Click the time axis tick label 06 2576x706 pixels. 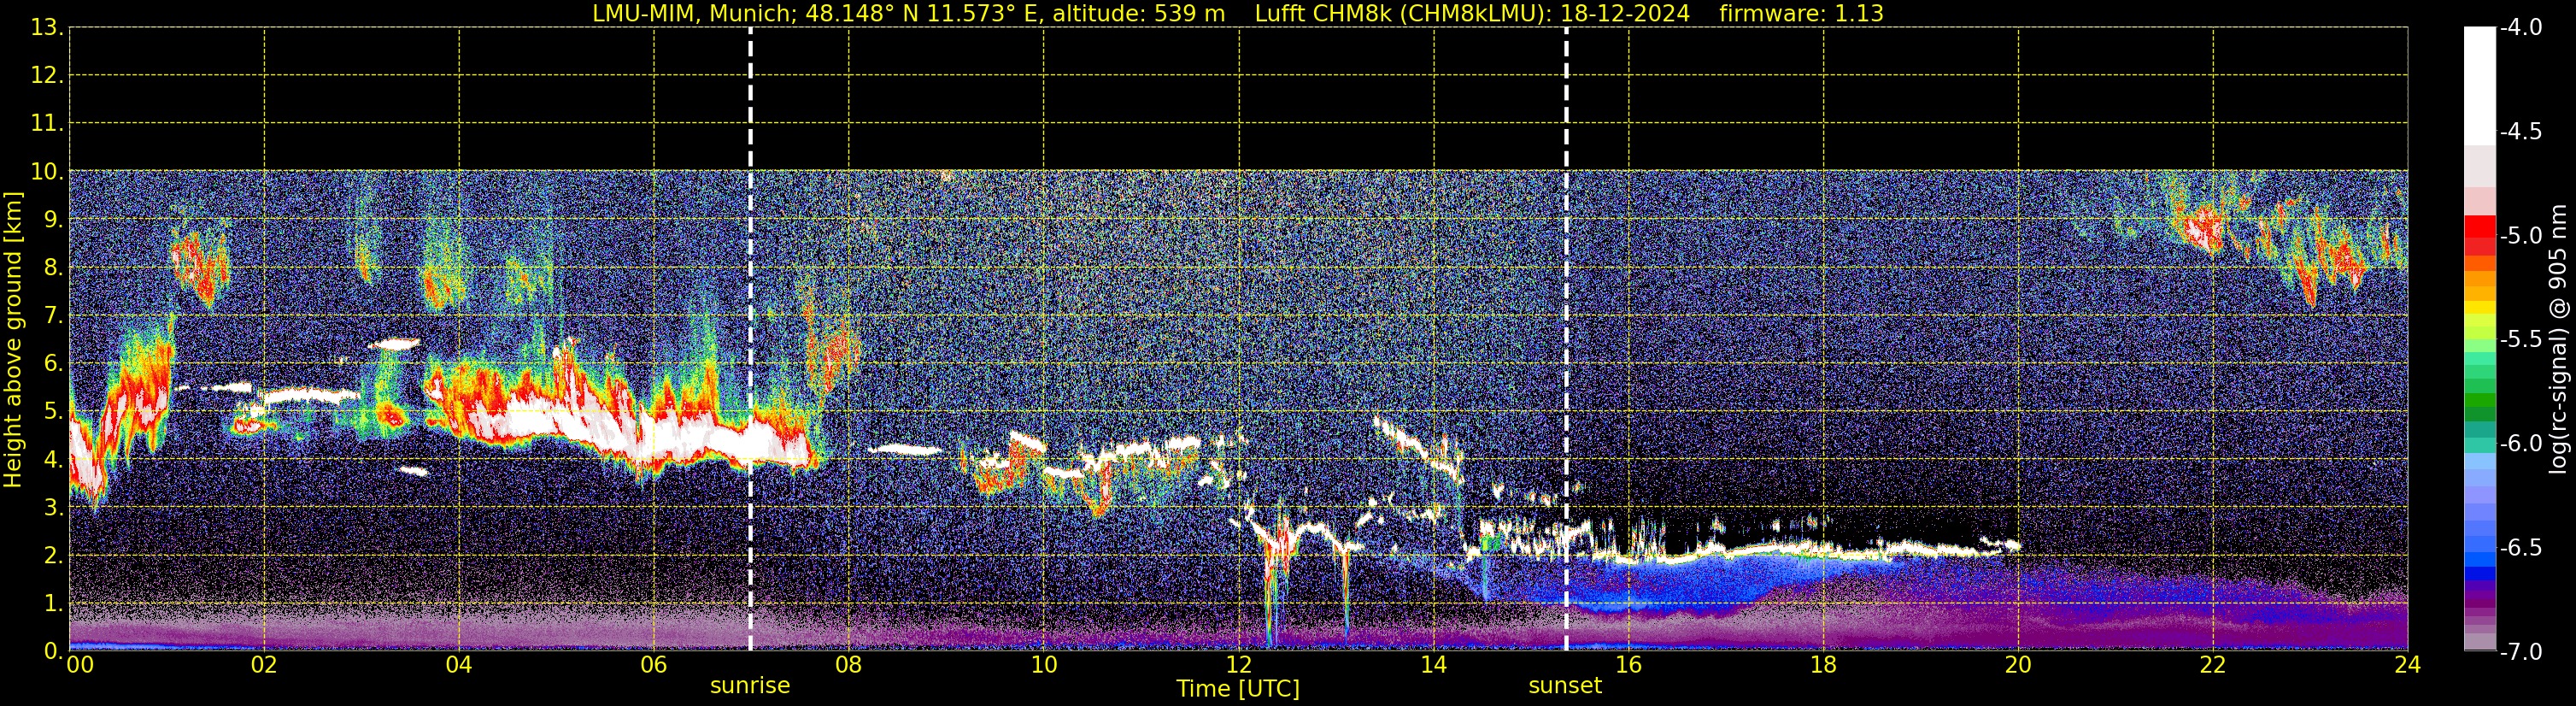(x=654, y=665)
